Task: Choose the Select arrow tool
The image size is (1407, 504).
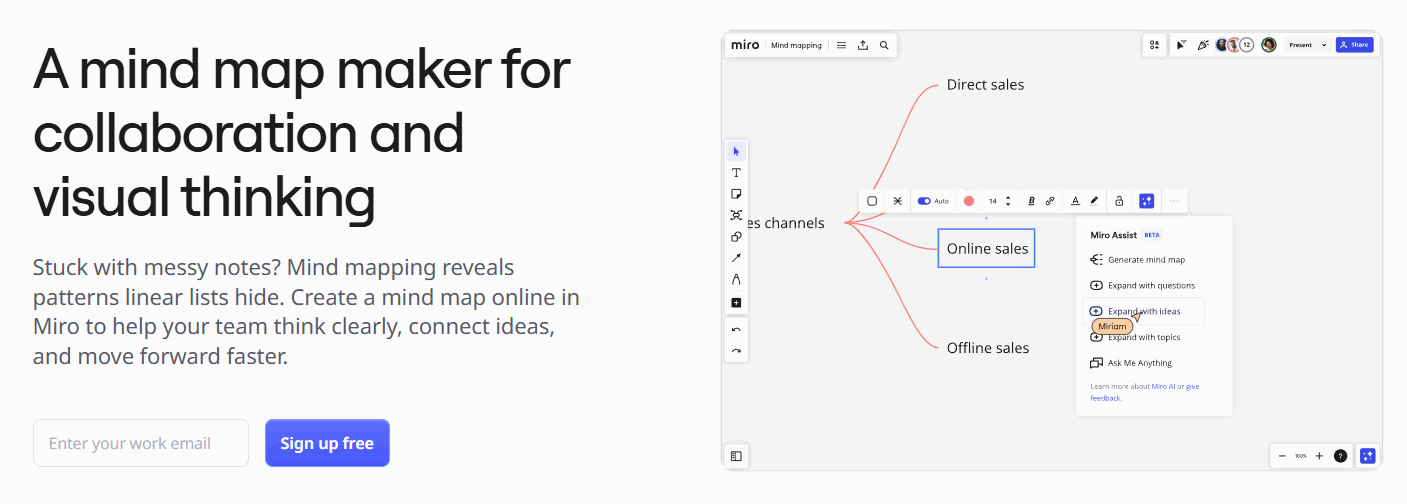Action: click(736, 152)
